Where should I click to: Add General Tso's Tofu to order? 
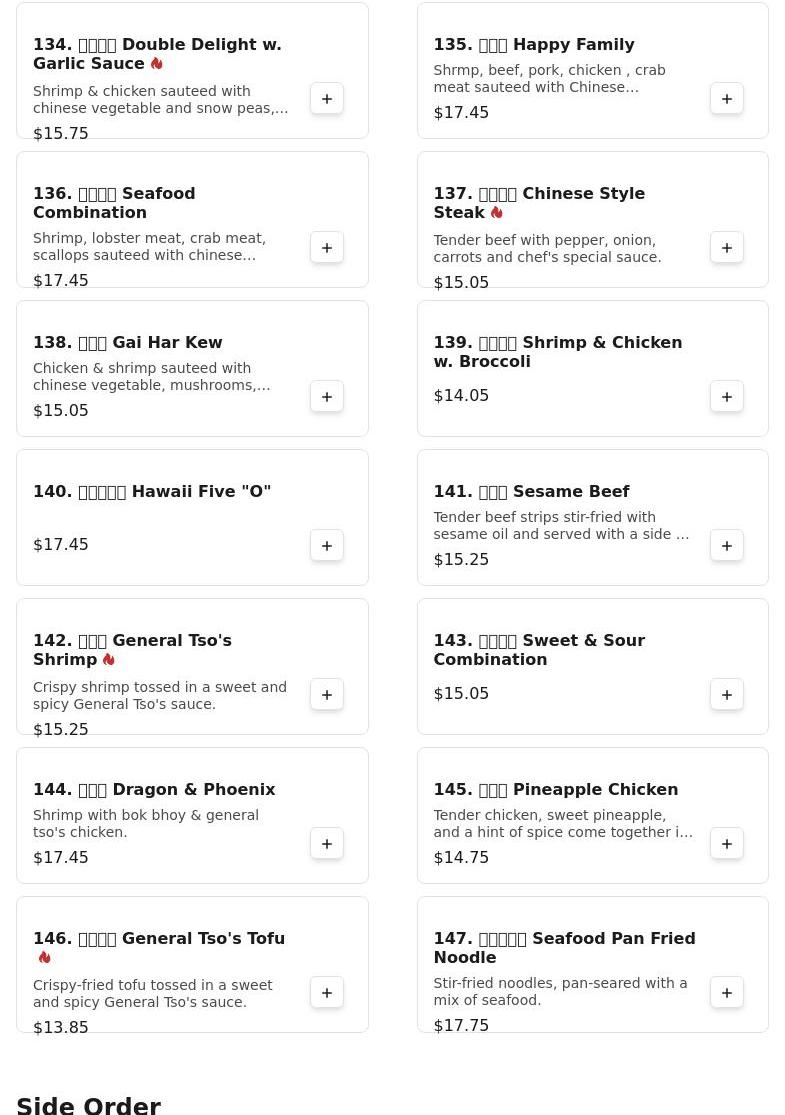tap(327, 993)
